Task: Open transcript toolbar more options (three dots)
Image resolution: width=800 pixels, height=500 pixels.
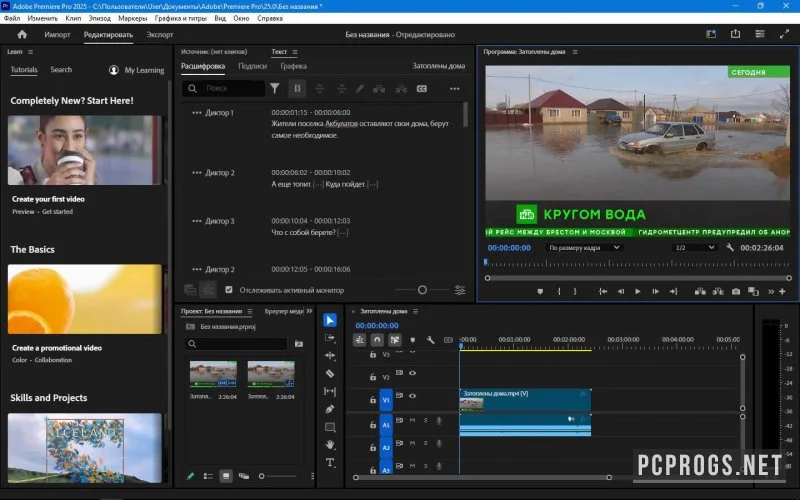Action: 455,89
